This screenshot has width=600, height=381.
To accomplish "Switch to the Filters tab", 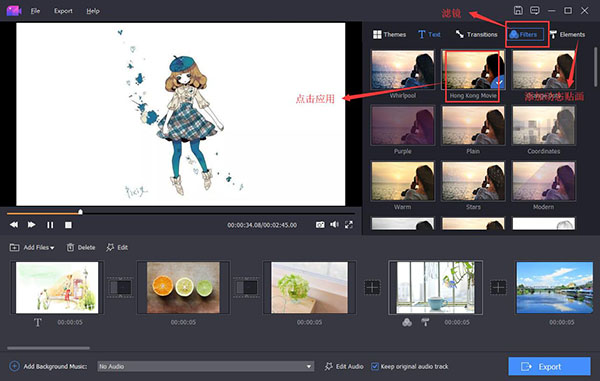I will point(526,34).
